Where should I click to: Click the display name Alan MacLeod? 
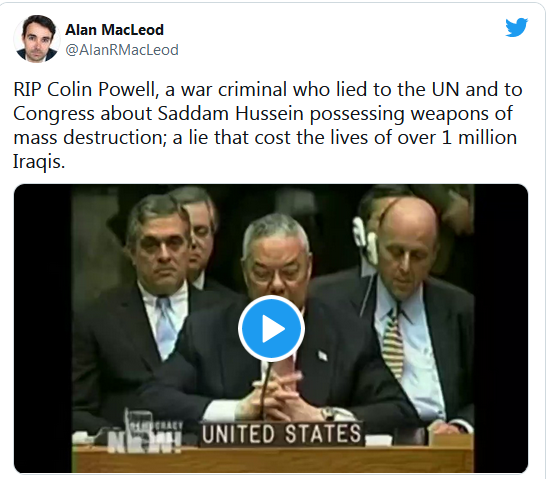(x=114, y=30)
